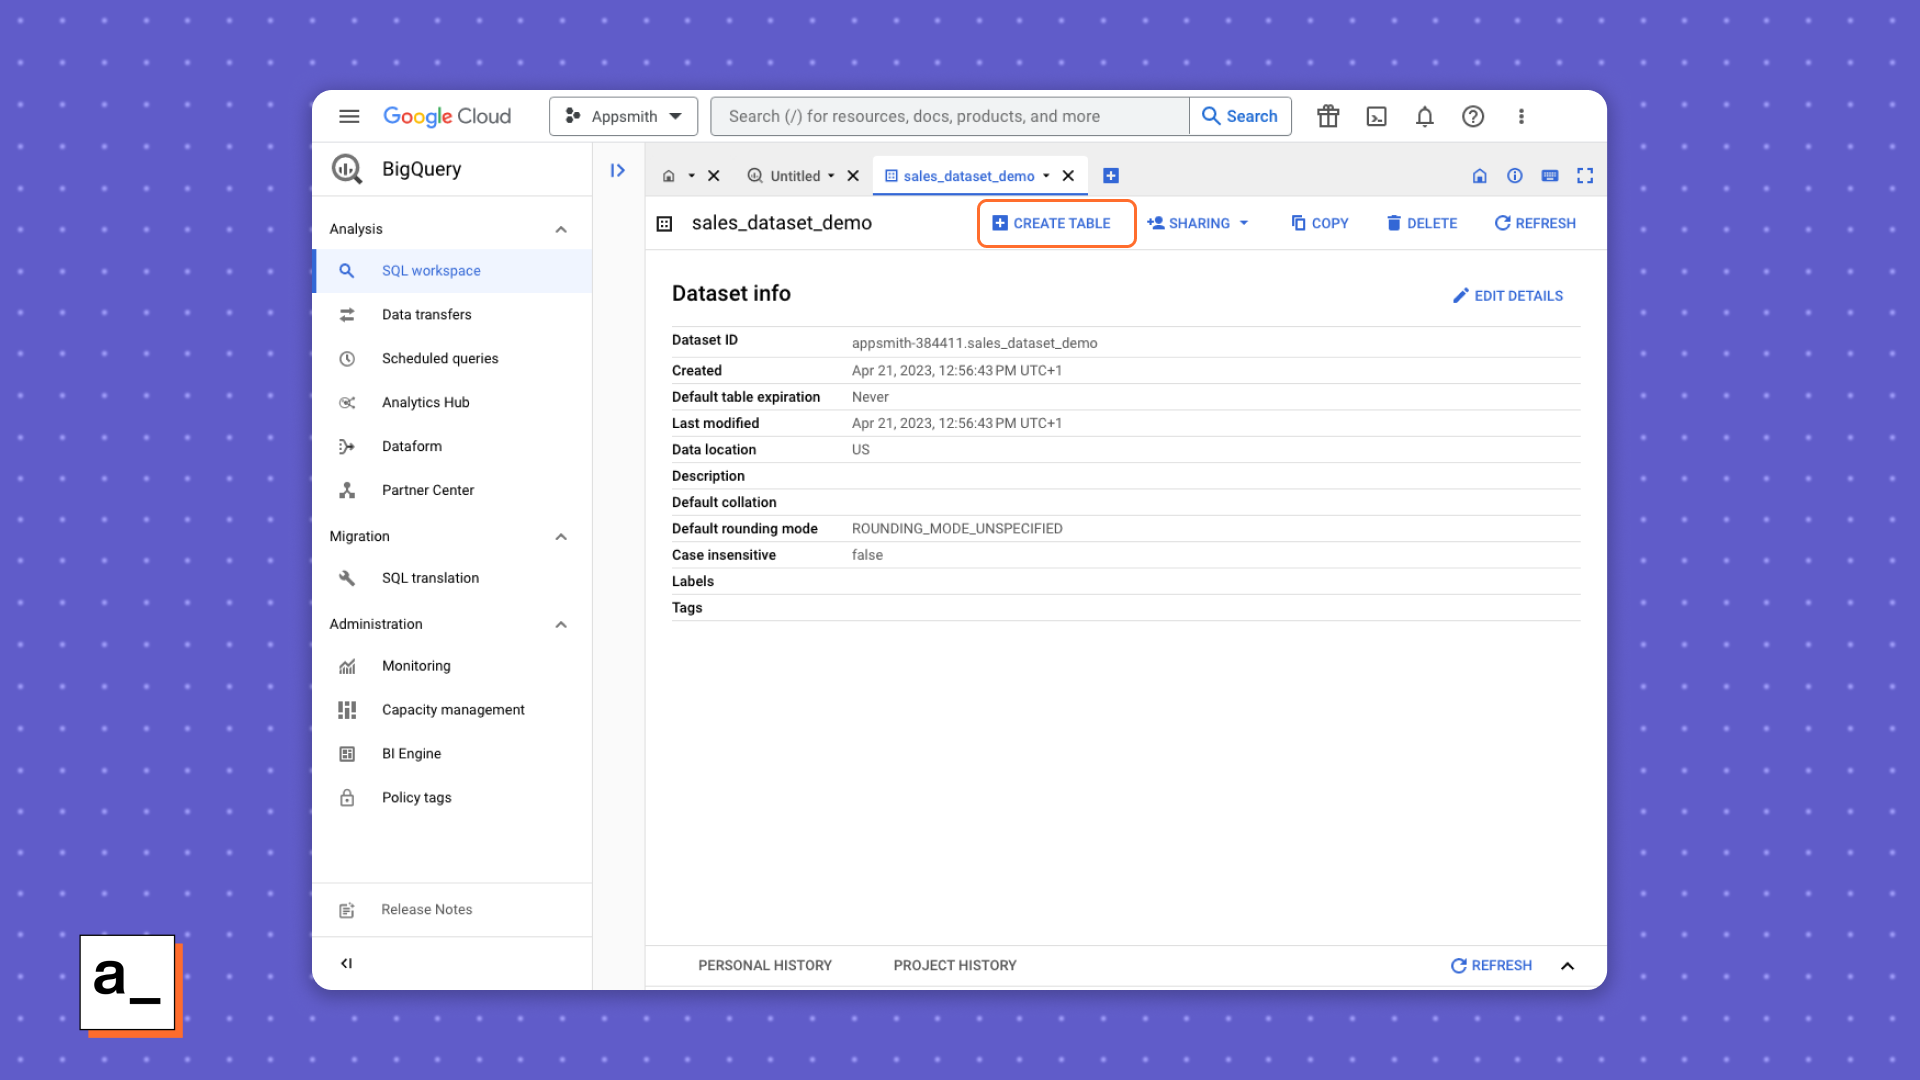Click the dataset grid icon beside title
The width and height of the screenshot is (1920, 1080).
[x=664, y=224]
